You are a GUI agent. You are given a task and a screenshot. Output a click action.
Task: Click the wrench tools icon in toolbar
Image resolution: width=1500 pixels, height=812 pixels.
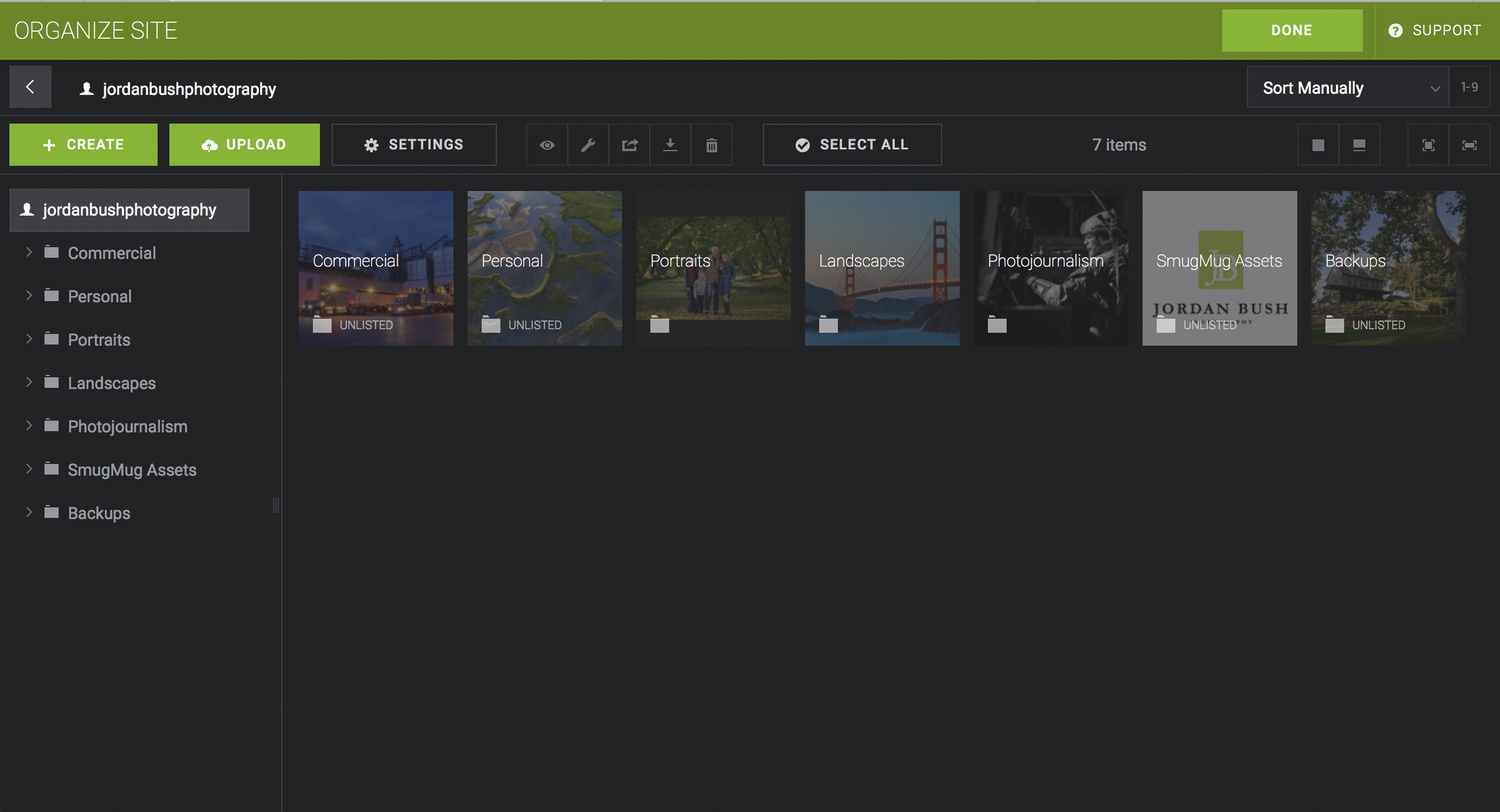pos(588,145)
